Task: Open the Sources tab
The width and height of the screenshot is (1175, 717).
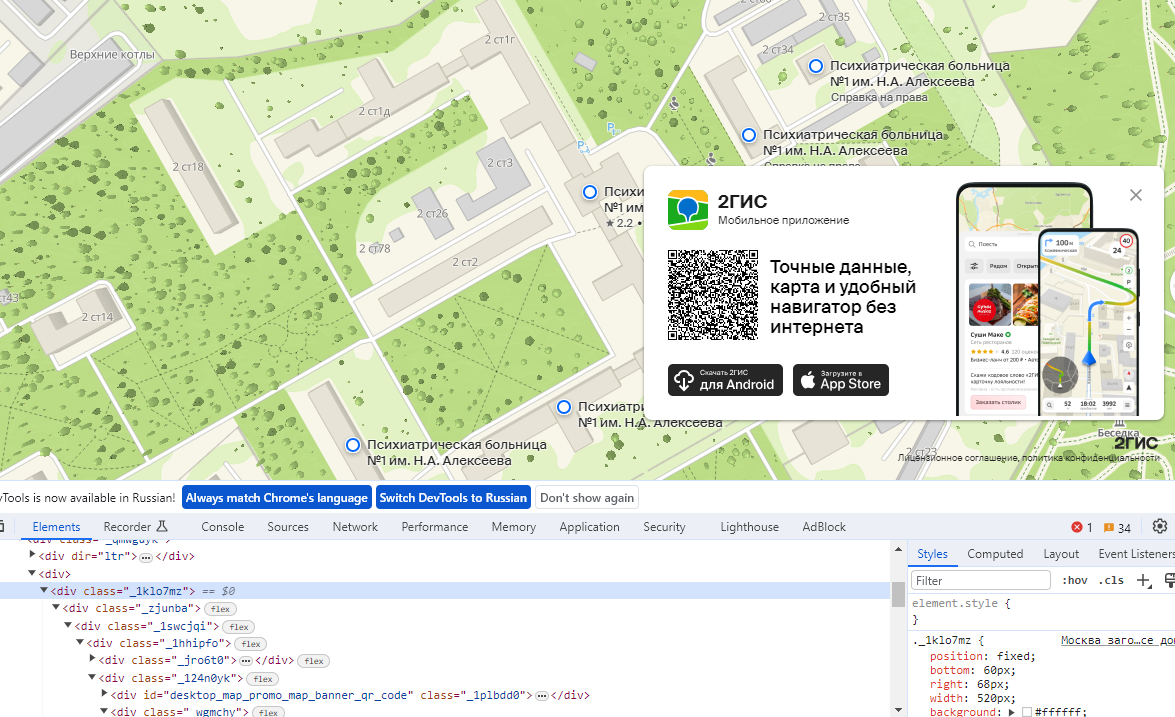Action: point(288,527)
